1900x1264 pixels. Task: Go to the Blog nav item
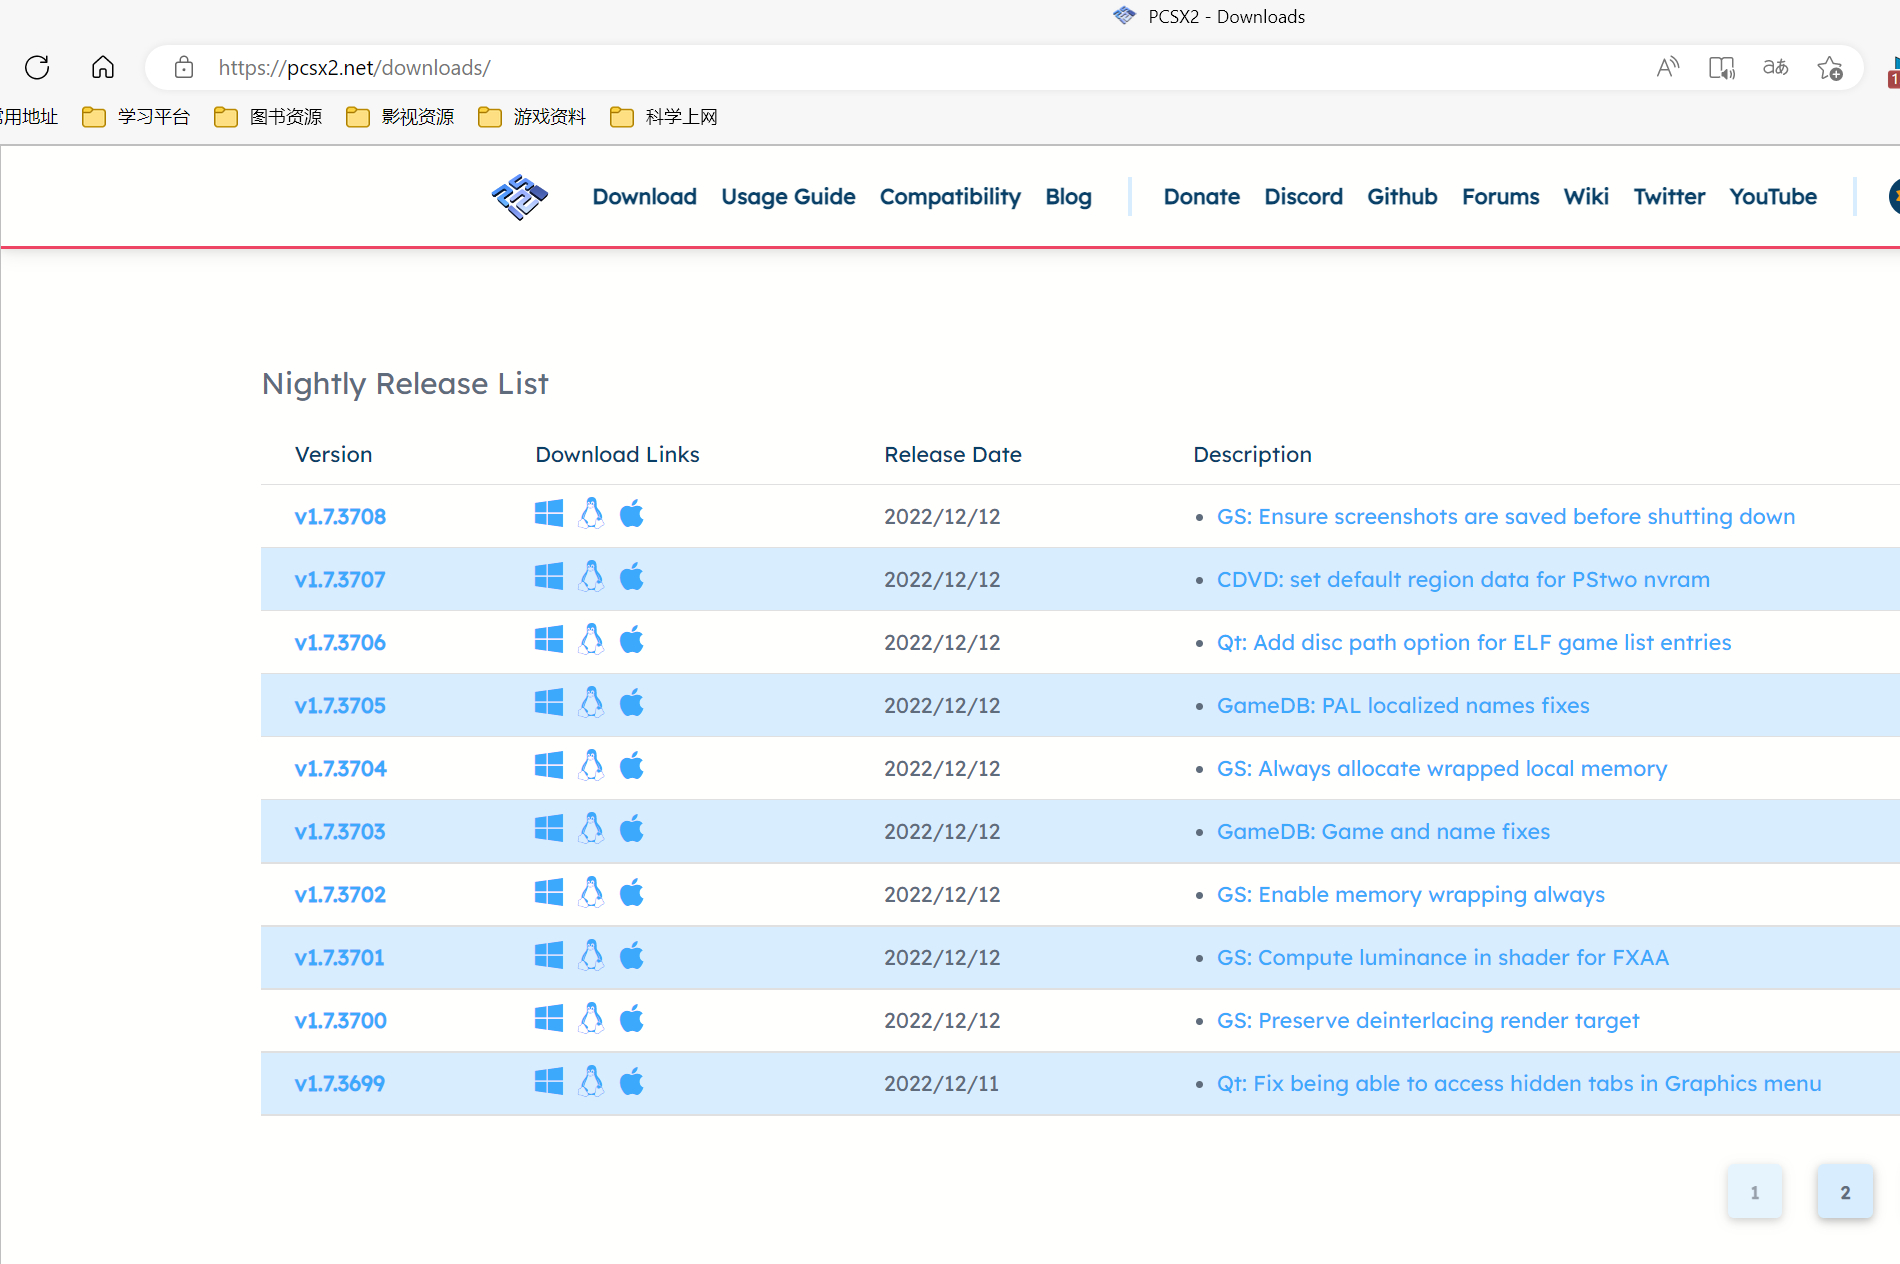(1068, 197)
